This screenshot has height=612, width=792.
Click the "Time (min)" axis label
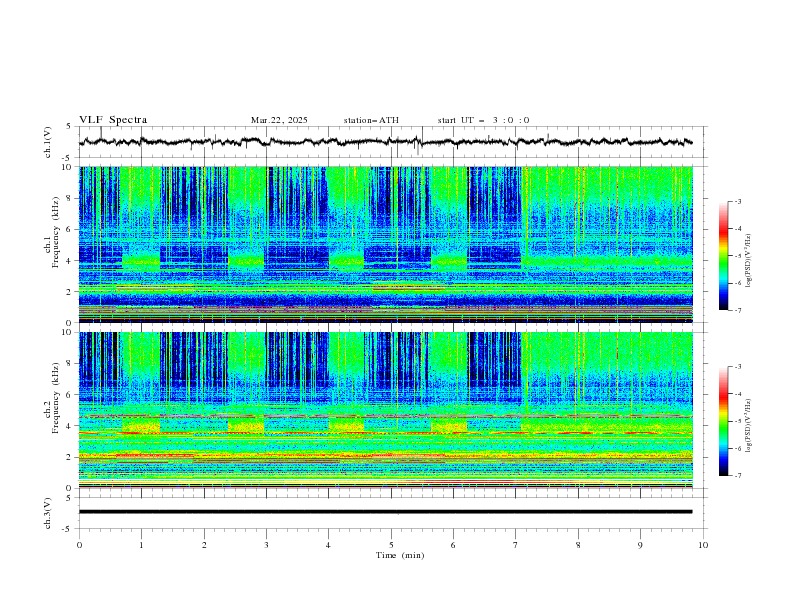click(x=400, y=555)
